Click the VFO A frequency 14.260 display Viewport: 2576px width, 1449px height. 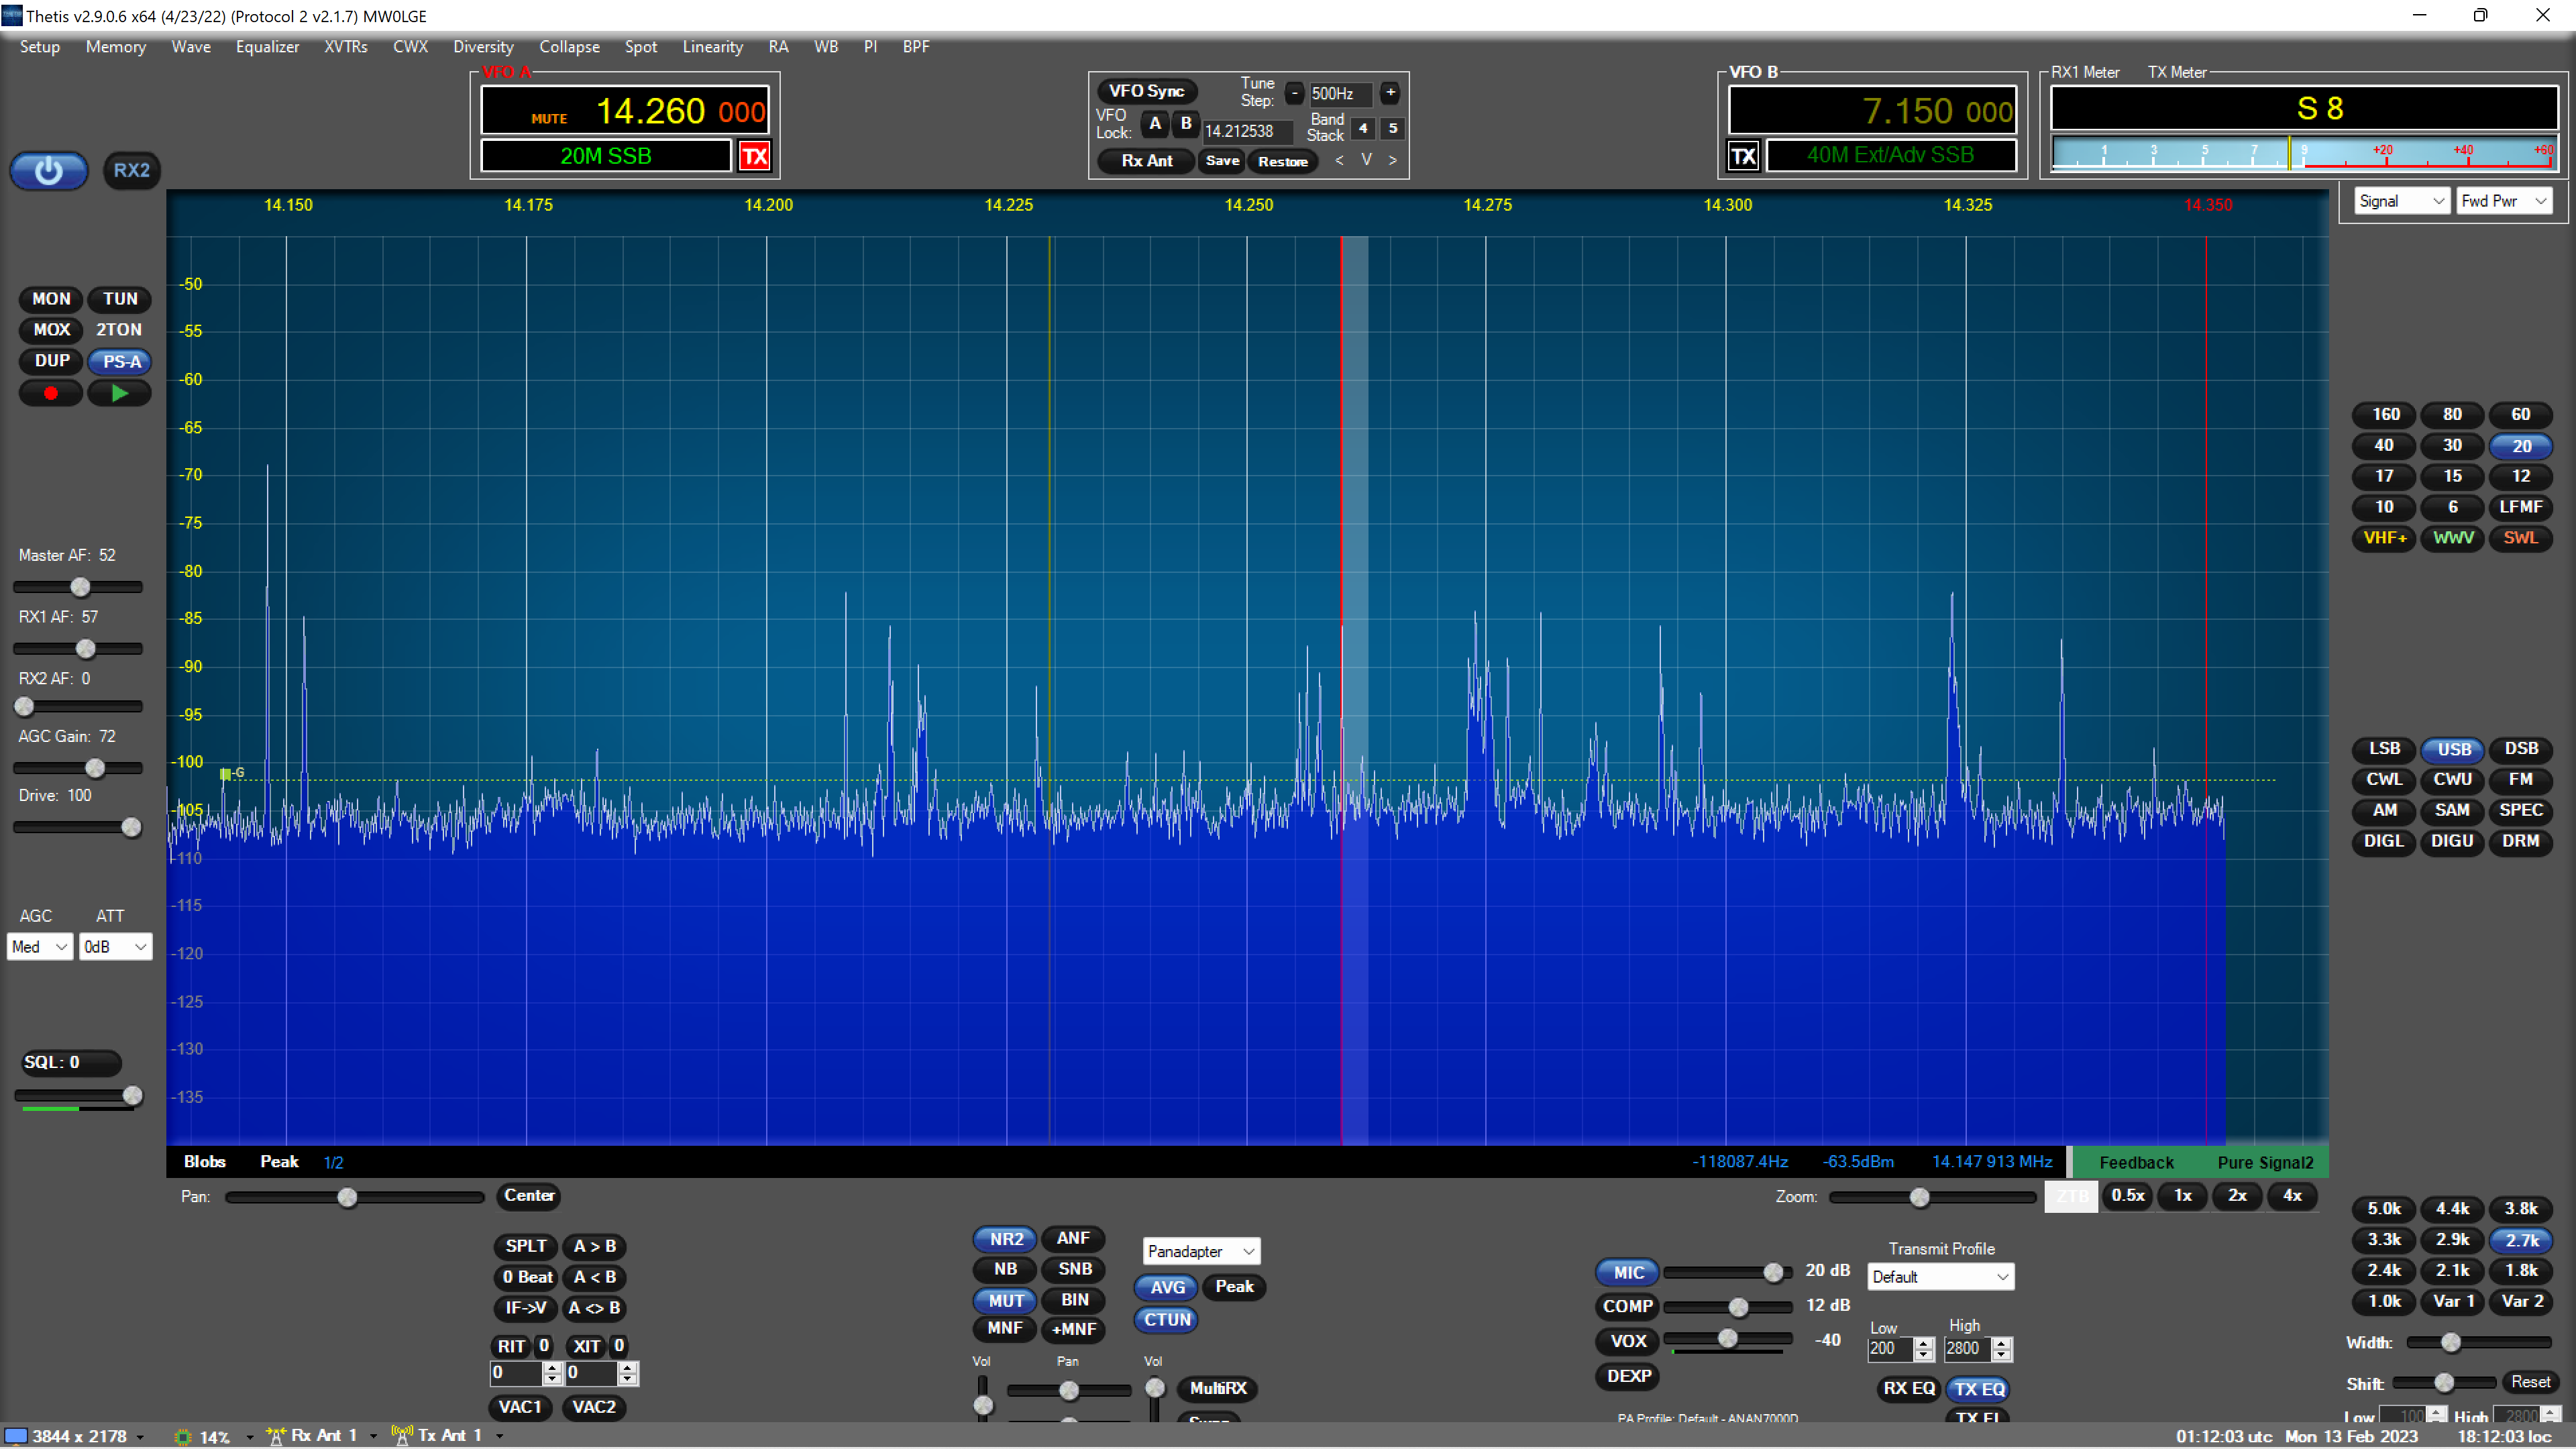point(625,111)
